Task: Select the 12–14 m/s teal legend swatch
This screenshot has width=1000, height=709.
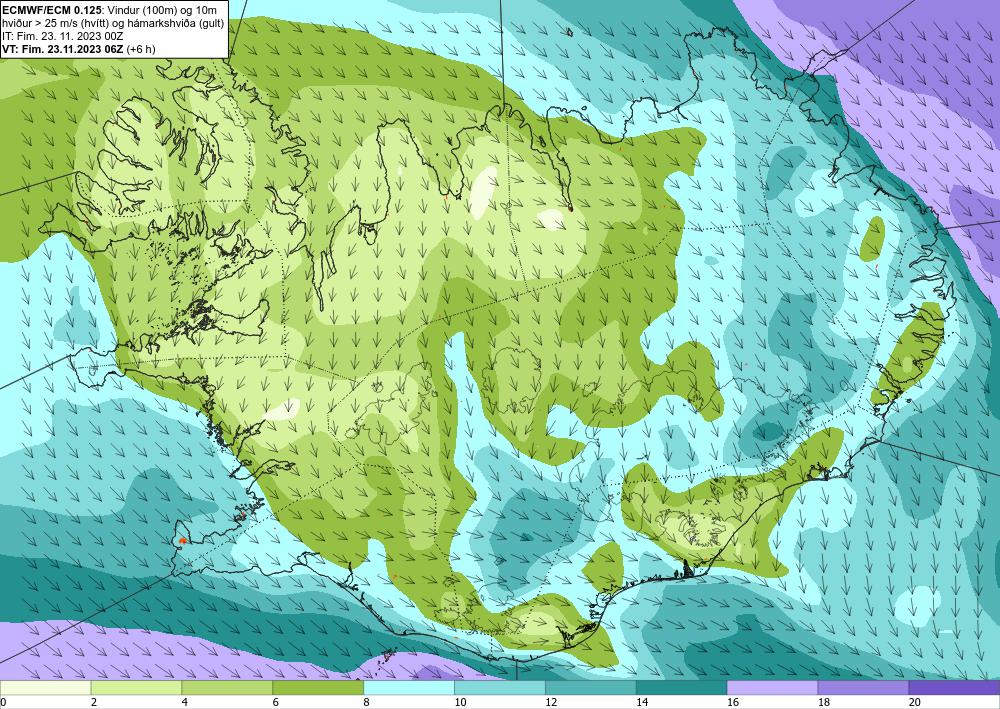Action: pyautogui.click(x=591, y=688)
